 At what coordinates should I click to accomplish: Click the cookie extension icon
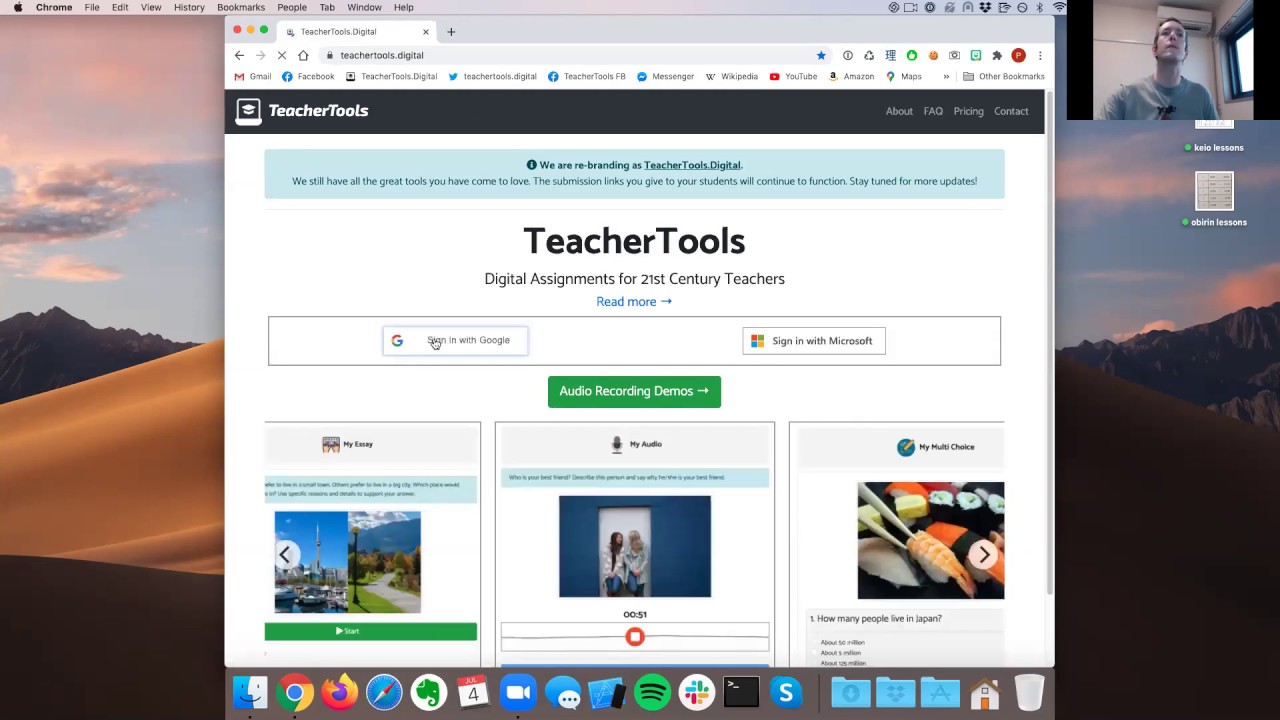point(933,55)
